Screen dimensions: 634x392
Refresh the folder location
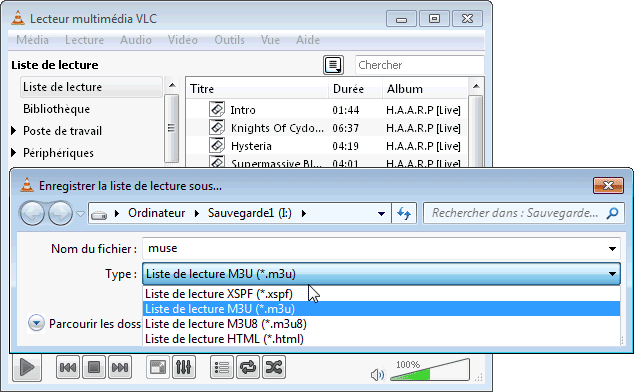pos(404,213)
